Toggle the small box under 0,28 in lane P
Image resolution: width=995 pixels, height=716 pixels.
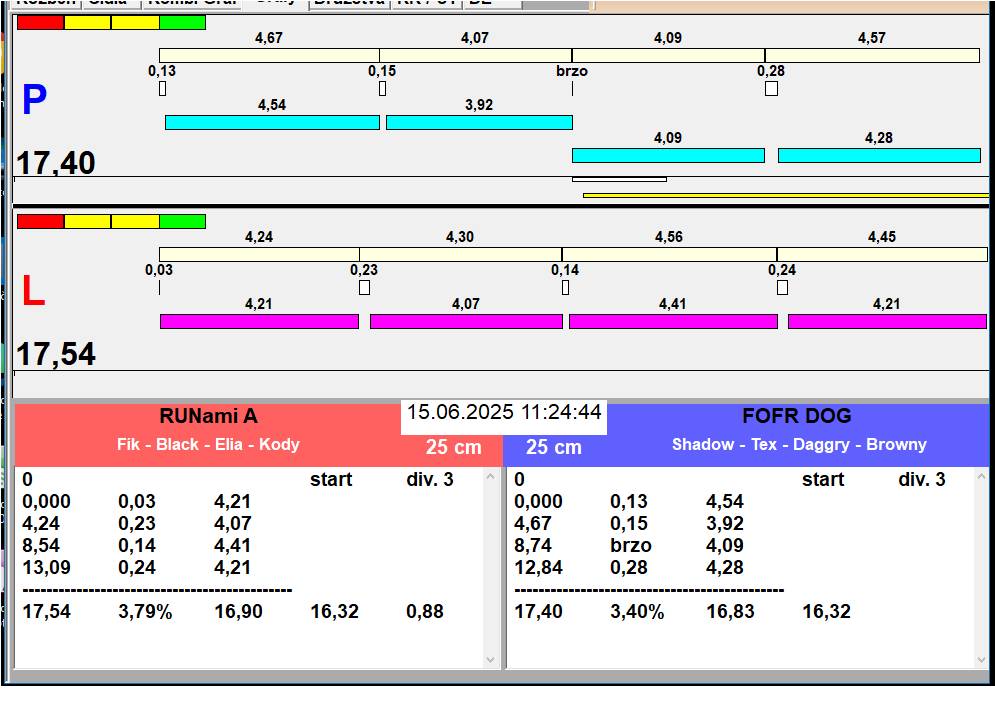pyautogui.click(x=771, y=89)
